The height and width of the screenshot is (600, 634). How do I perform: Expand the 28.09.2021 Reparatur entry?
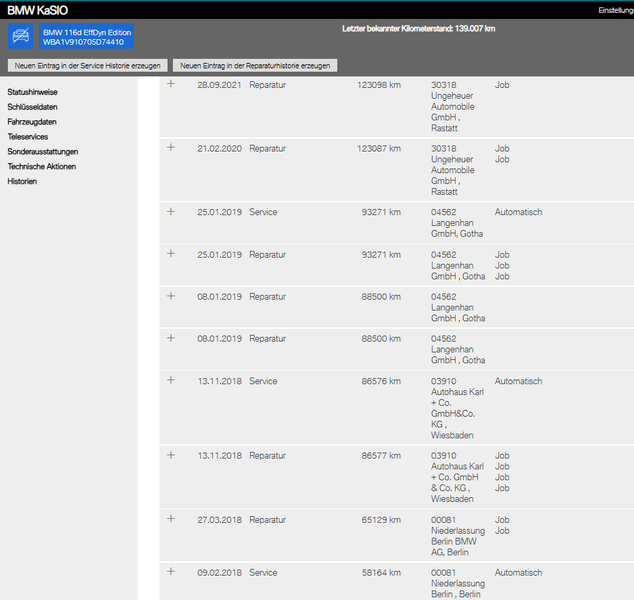click(171, 84)
